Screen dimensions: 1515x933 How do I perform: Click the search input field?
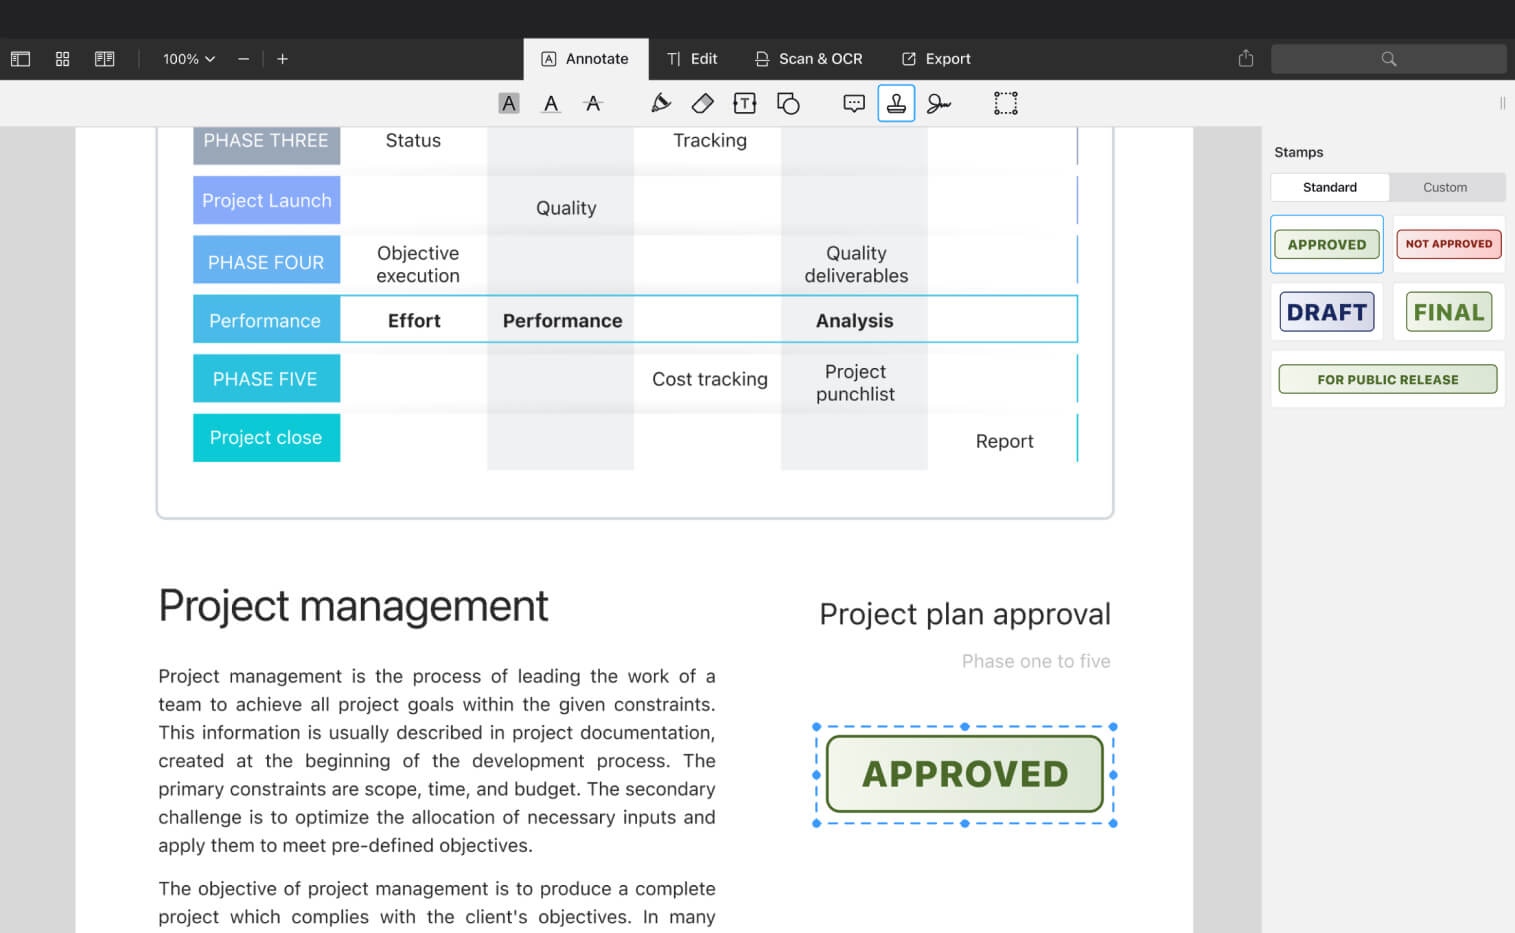[x=1388, y=59]
